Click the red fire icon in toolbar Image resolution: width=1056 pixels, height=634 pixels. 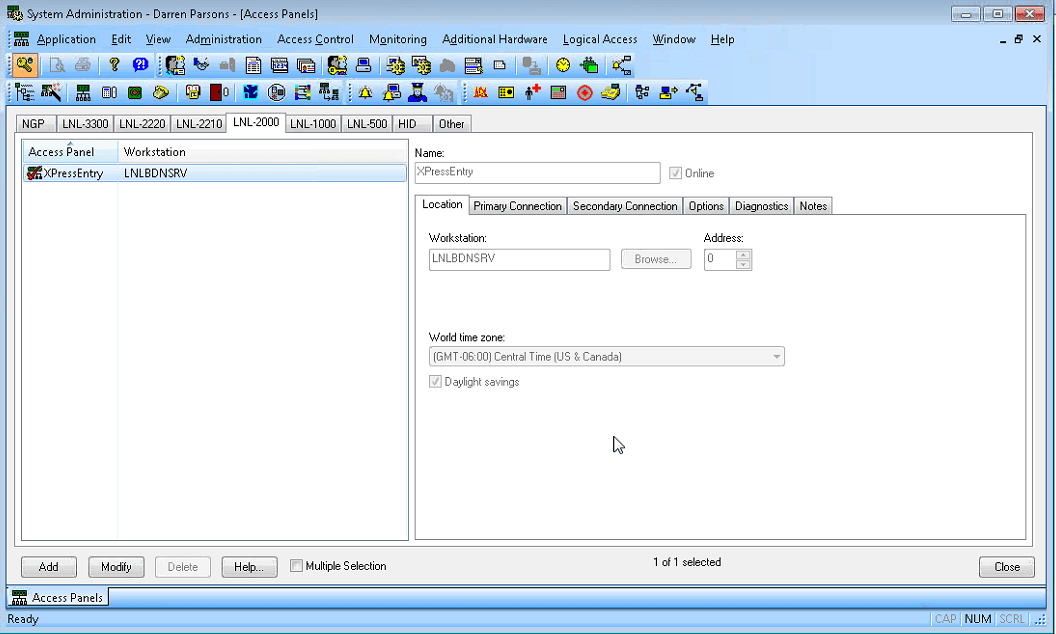coord(481,93)
